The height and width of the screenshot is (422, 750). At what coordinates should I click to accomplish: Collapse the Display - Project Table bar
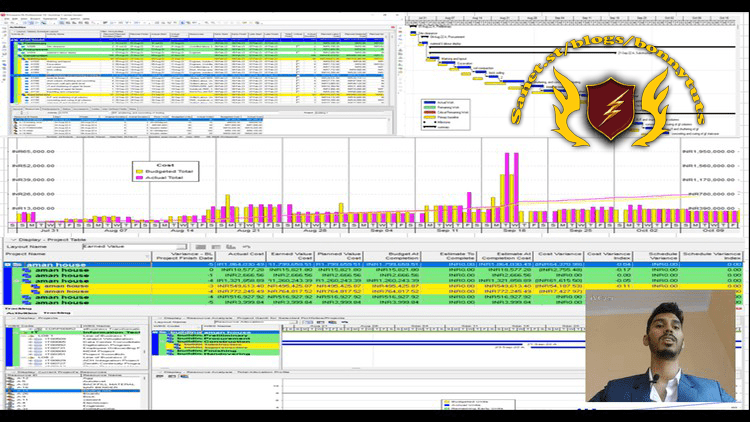13,240
